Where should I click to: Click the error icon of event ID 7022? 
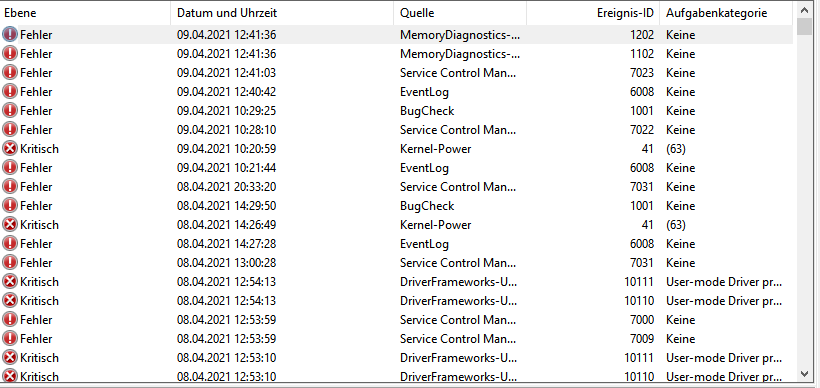pyautogui.click(x=9, y=130)
